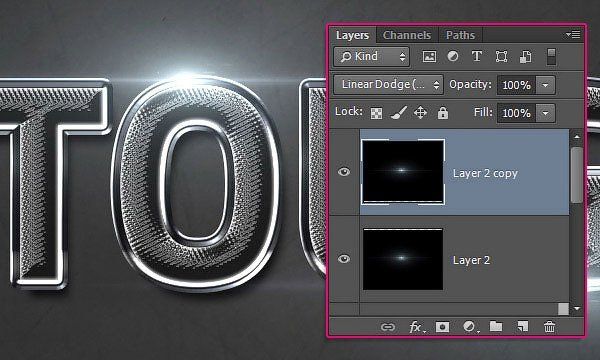
Task: Open the Linear Dodge blend mode dropdown
Action: click(x=388, y=85)
